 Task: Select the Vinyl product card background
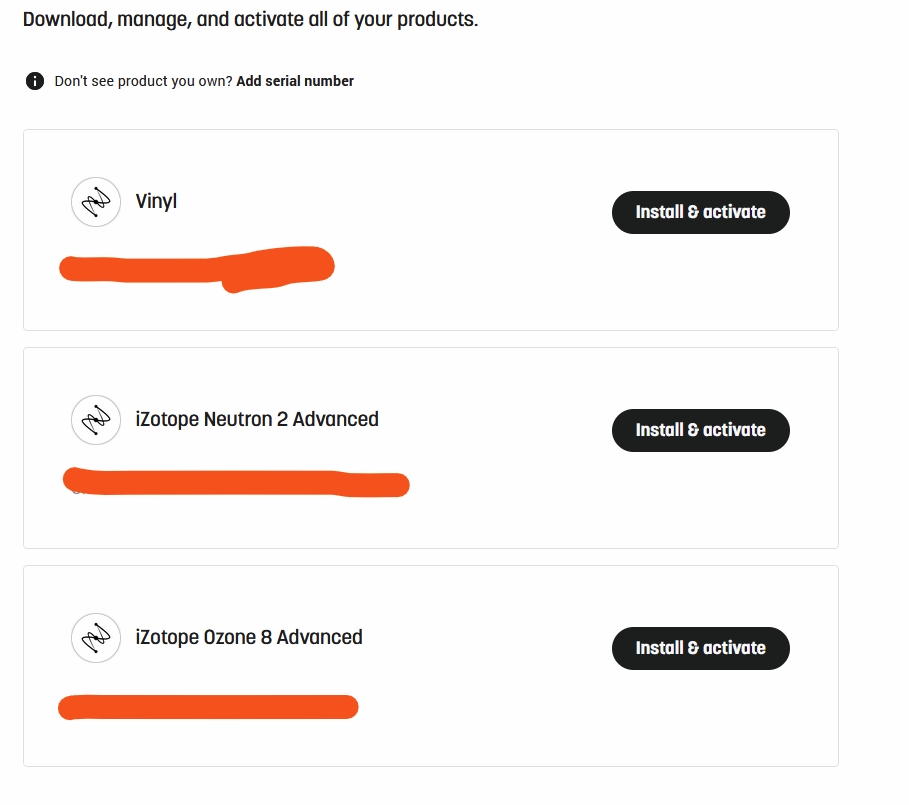click(431, 230)
